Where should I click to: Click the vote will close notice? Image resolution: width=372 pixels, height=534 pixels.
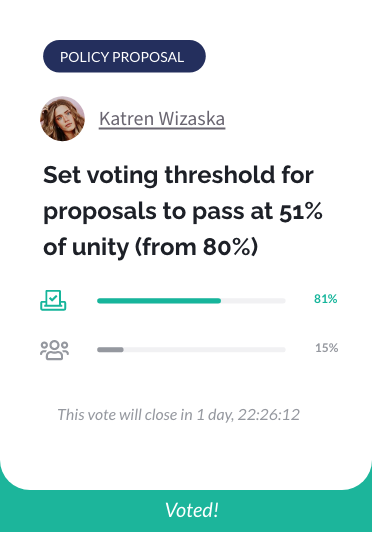179,414
